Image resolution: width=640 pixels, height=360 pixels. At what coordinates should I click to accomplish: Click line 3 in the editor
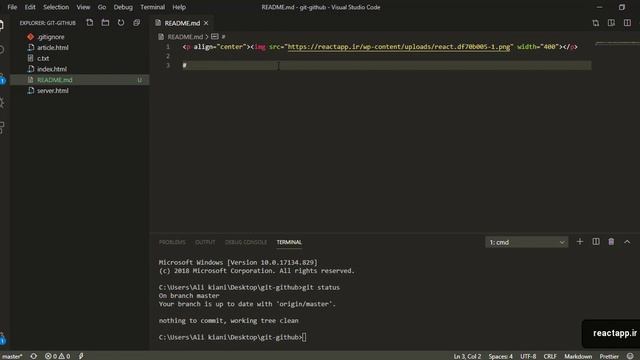pos(387,65)
